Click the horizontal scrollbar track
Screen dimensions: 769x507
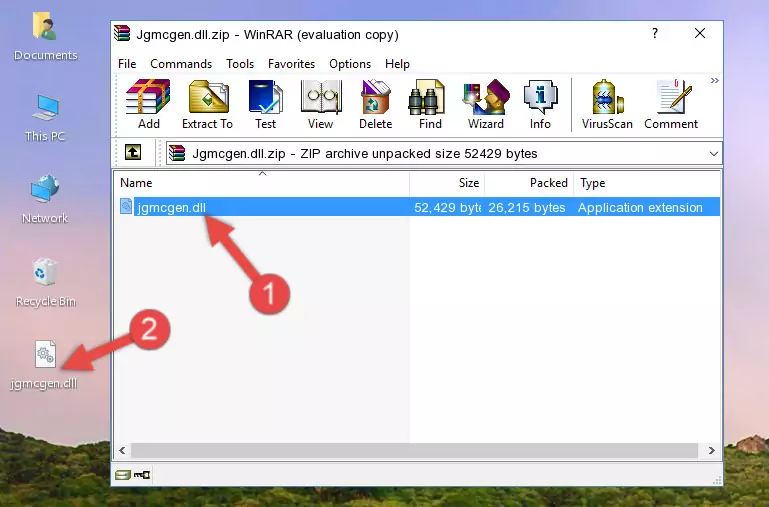[x=414, y=450]
